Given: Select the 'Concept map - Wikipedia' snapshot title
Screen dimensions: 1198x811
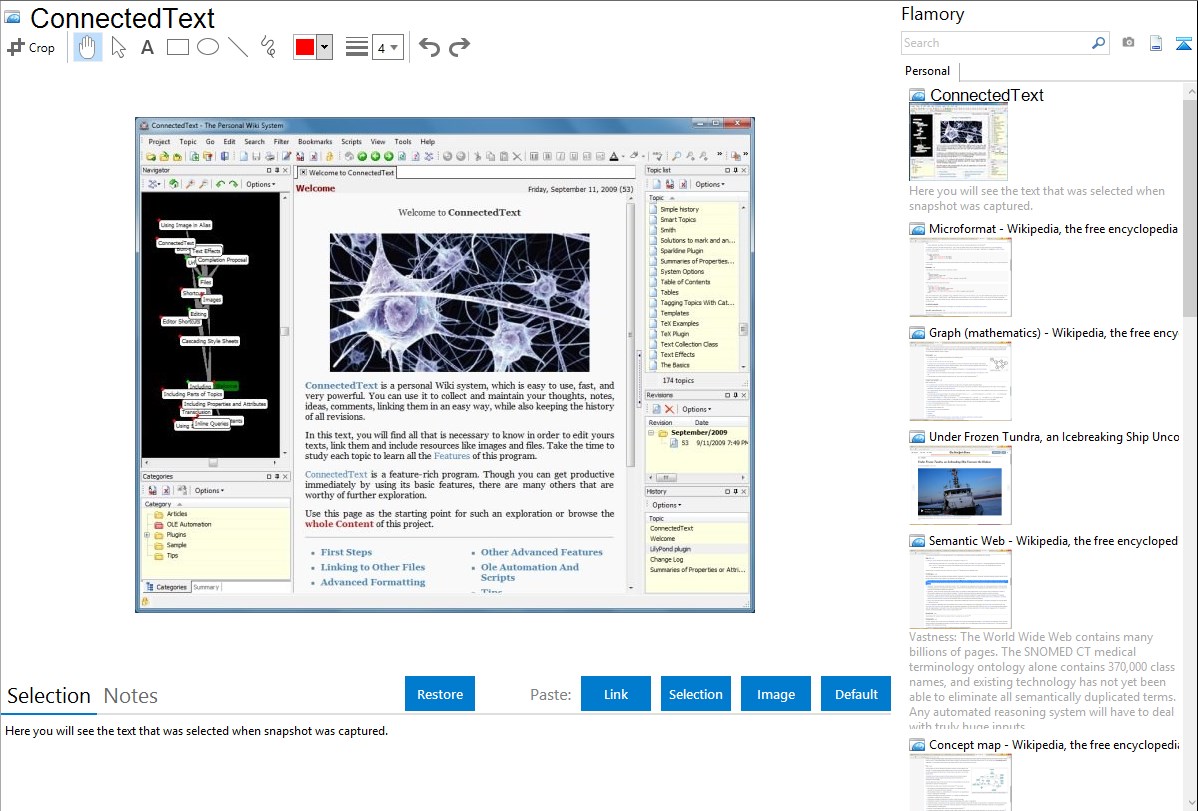Looking at the screenshot, I should point(1054,745).
